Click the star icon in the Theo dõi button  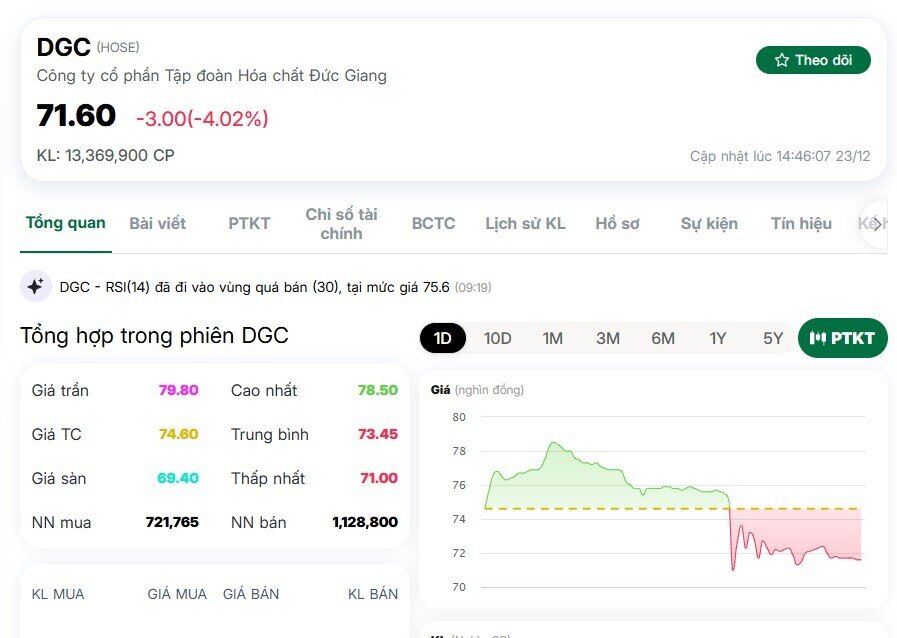(x=780, y=60)
